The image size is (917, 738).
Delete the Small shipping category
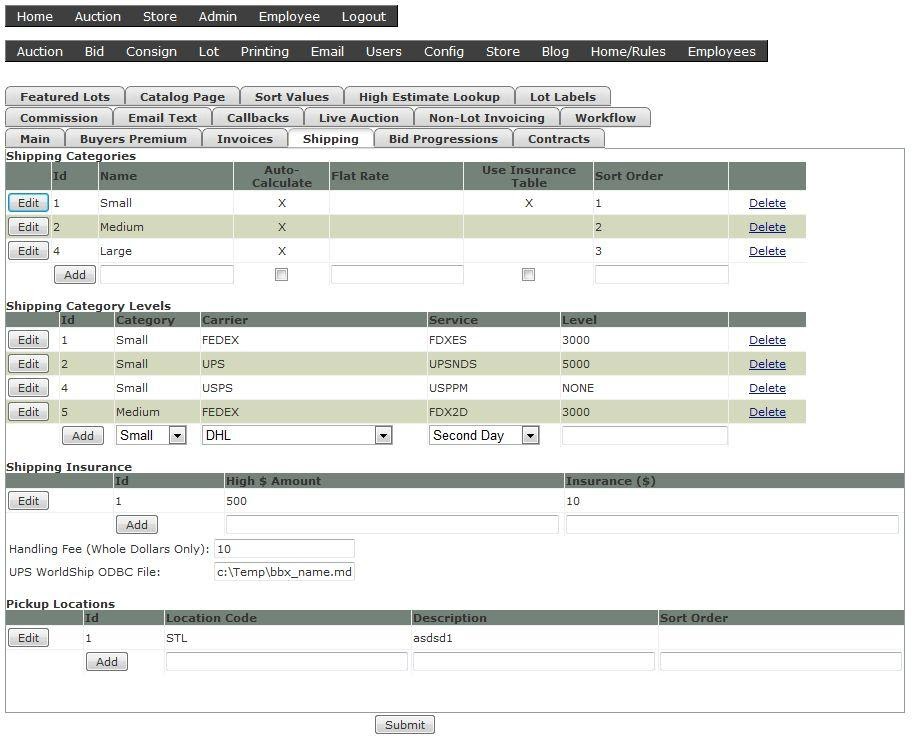[767, 203]
